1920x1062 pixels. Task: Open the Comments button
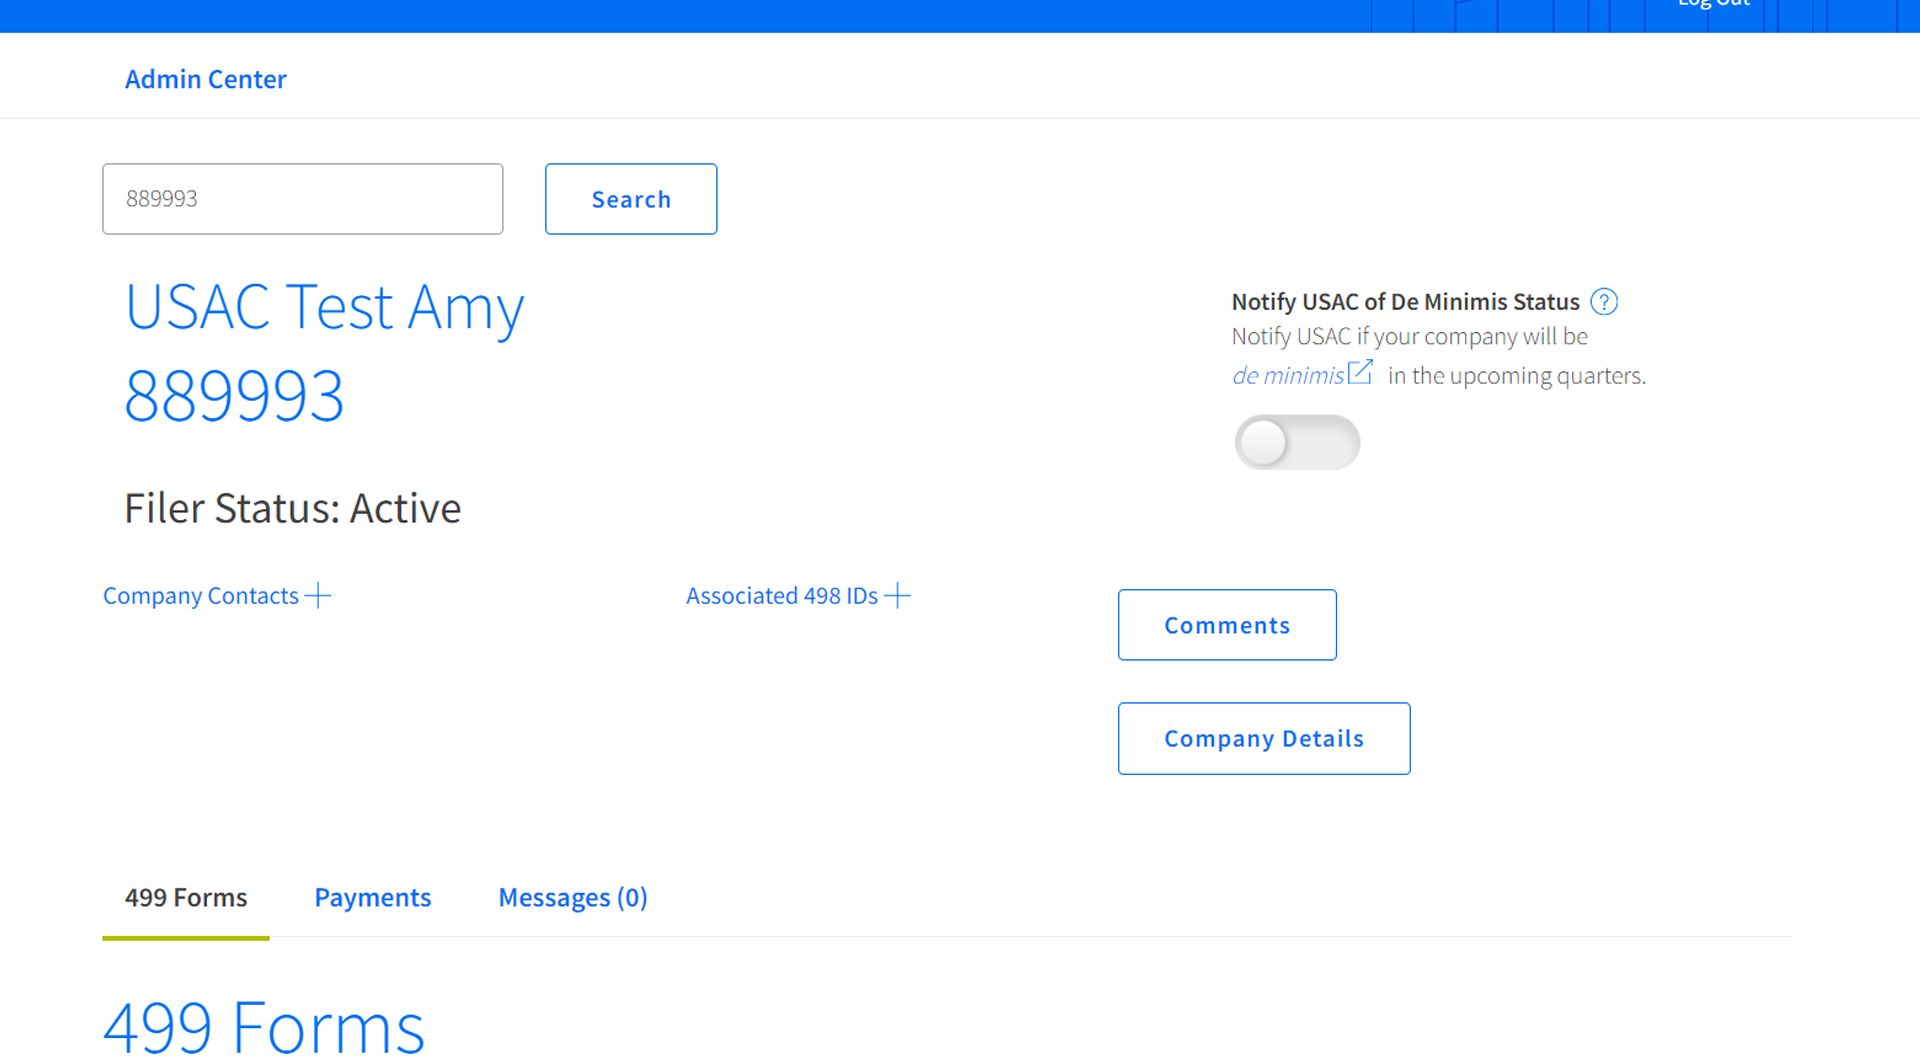(x=1227, y=625)
